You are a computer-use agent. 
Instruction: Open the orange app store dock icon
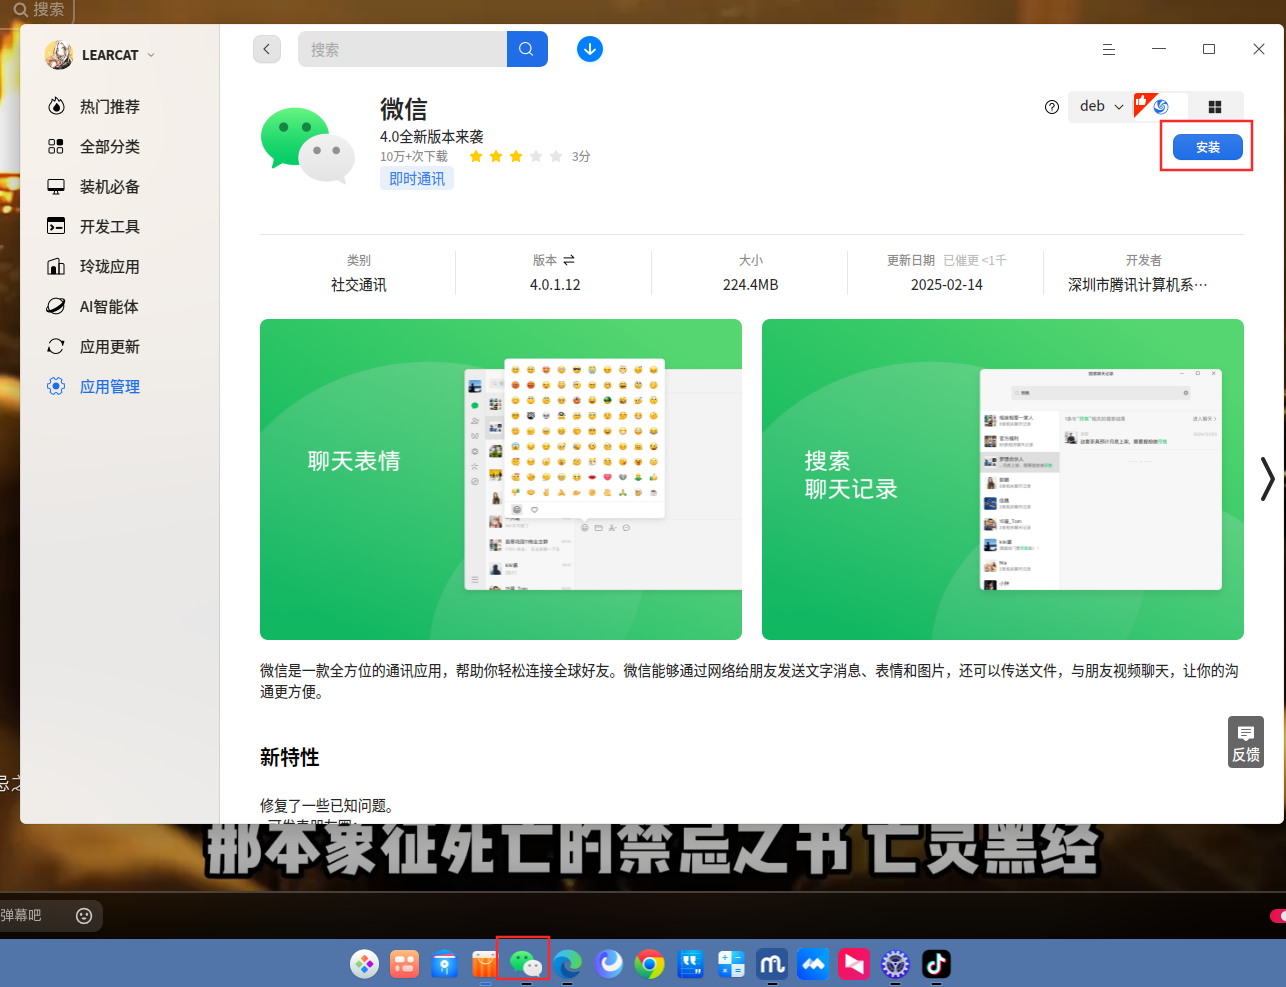click(x=484, y=964)
